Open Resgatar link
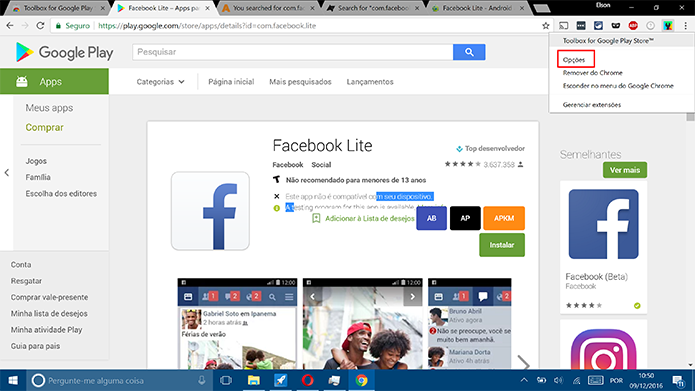 click(x=26, y=281)
